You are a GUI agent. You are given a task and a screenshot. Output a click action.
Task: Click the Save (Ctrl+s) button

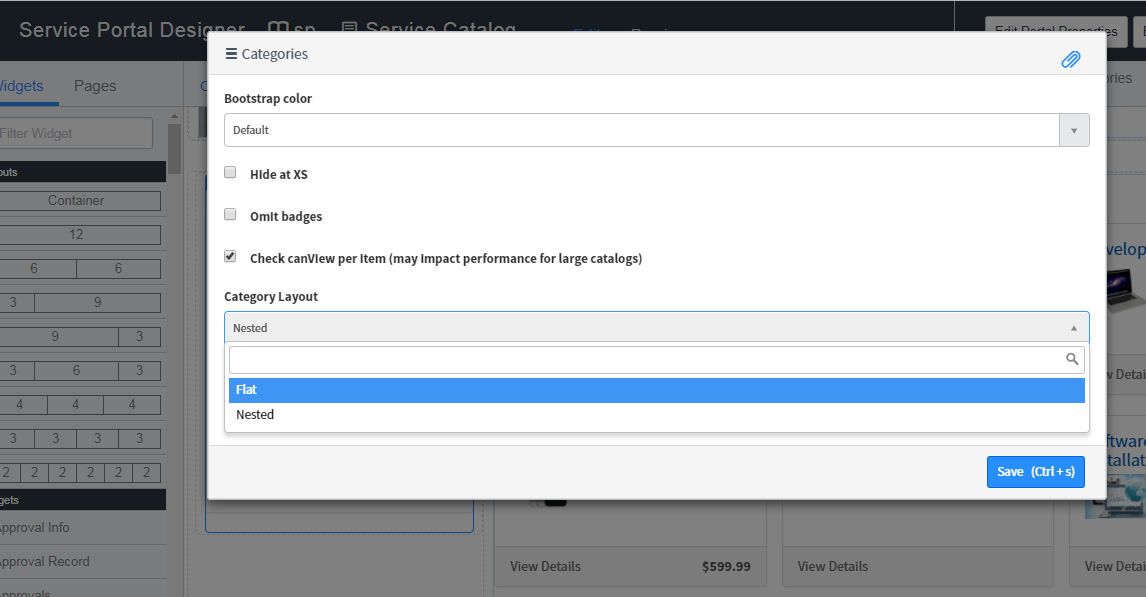pyautogui.click(x=1036, y=472)
